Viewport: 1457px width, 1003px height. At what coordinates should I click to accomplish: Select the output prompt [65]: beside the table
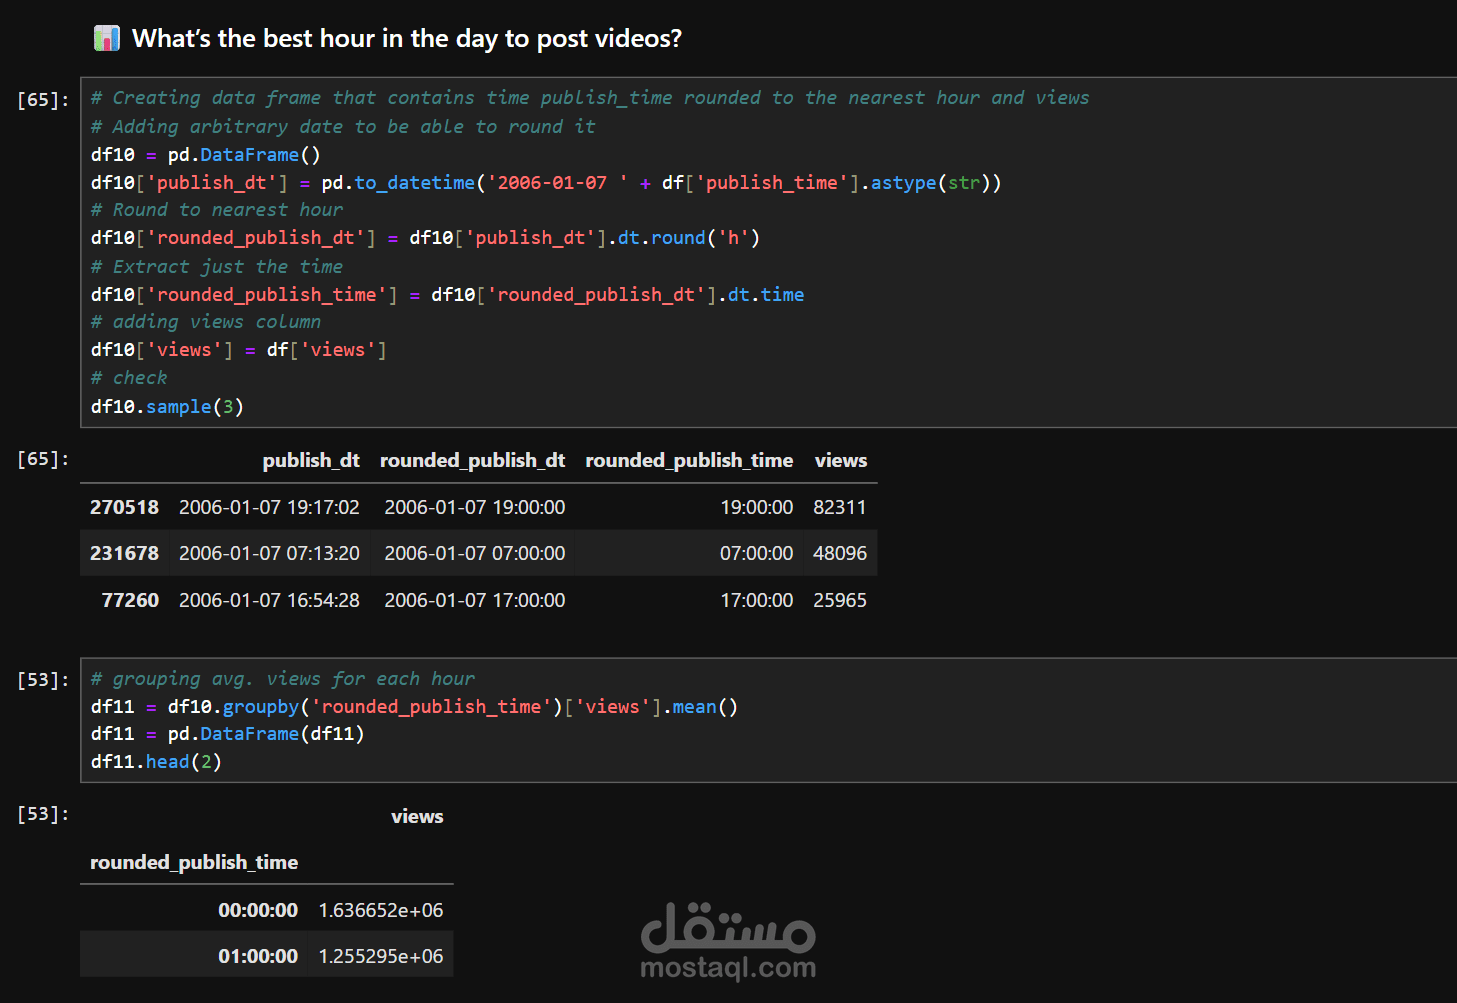point(43,459)
